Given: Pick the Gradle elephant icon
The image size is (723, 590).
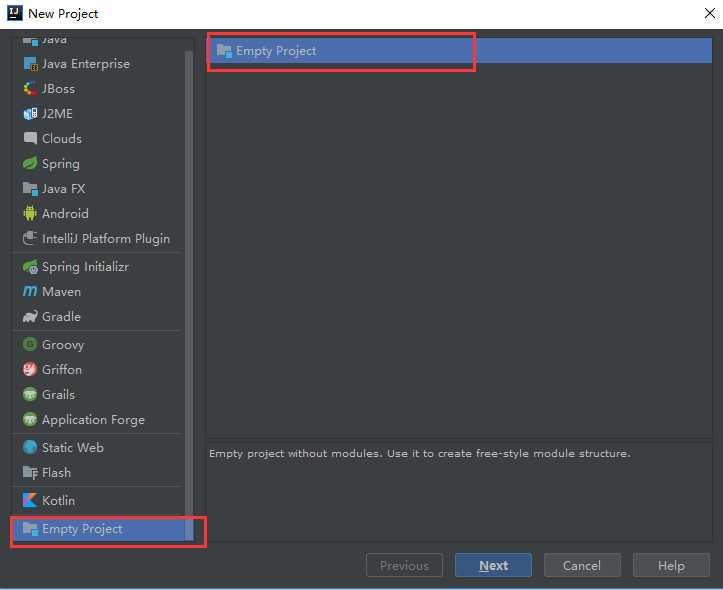Looking at the screenshot, I should point(30,316).
